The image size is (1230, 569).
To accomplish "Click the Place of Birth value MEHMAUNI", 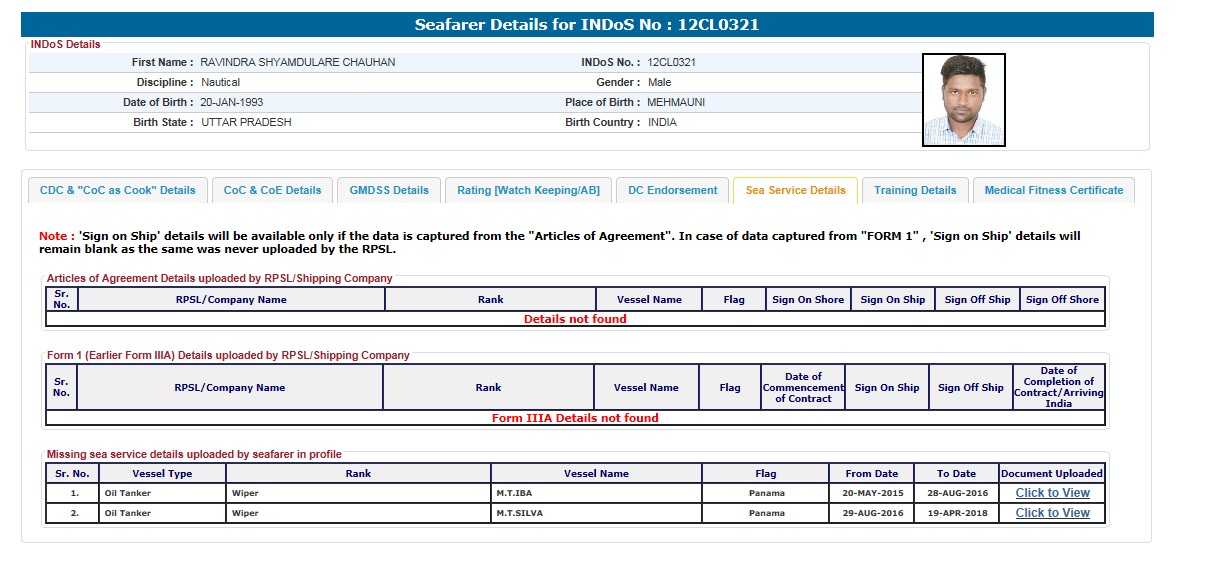I will (x=676, y=102).
